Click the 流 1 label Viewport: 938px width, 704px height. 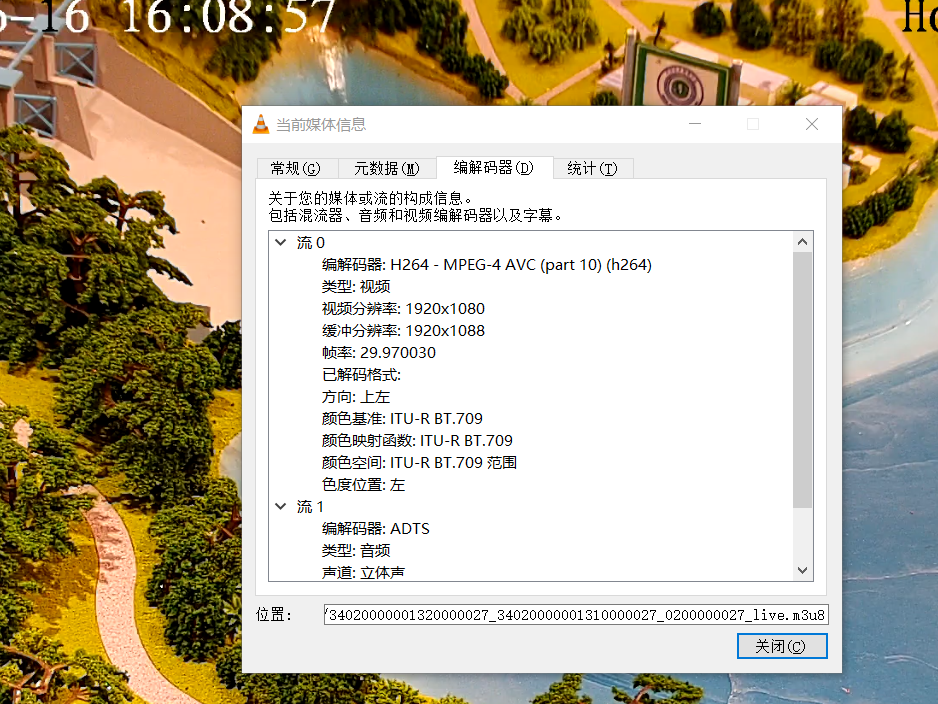(310, 507)
